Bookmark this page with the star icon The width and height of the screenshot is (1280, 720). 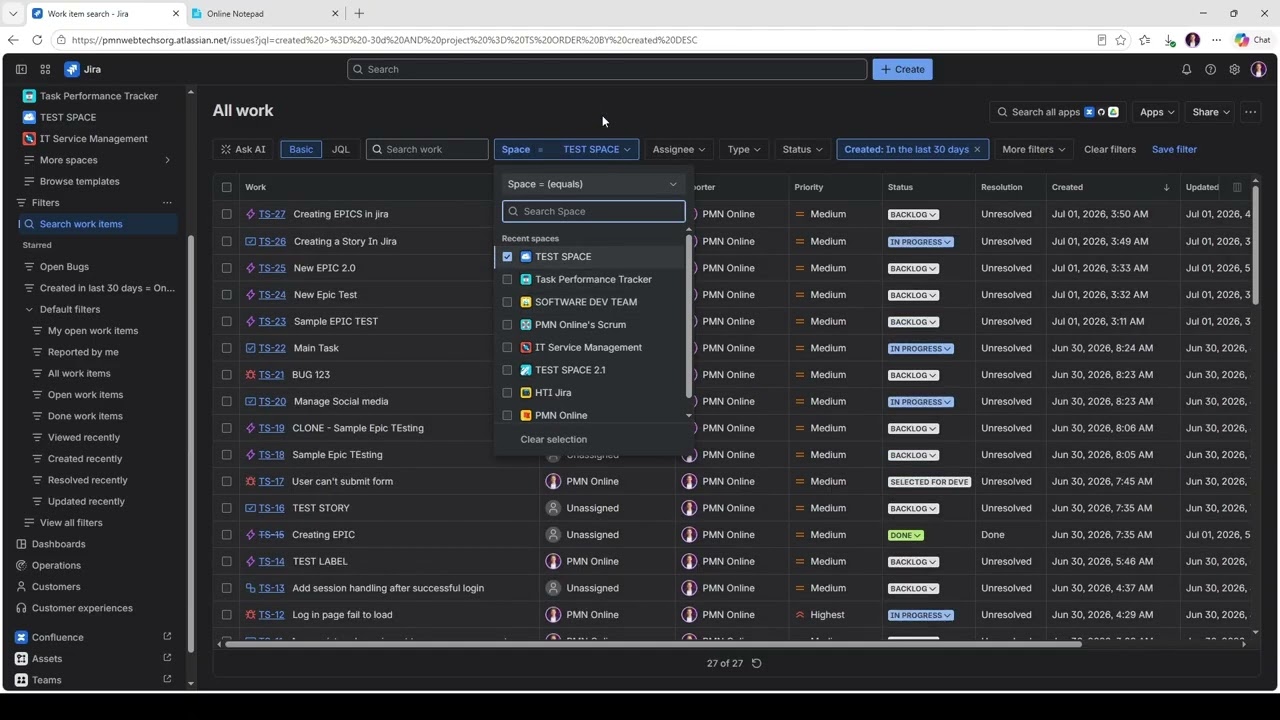point(1121,40)
